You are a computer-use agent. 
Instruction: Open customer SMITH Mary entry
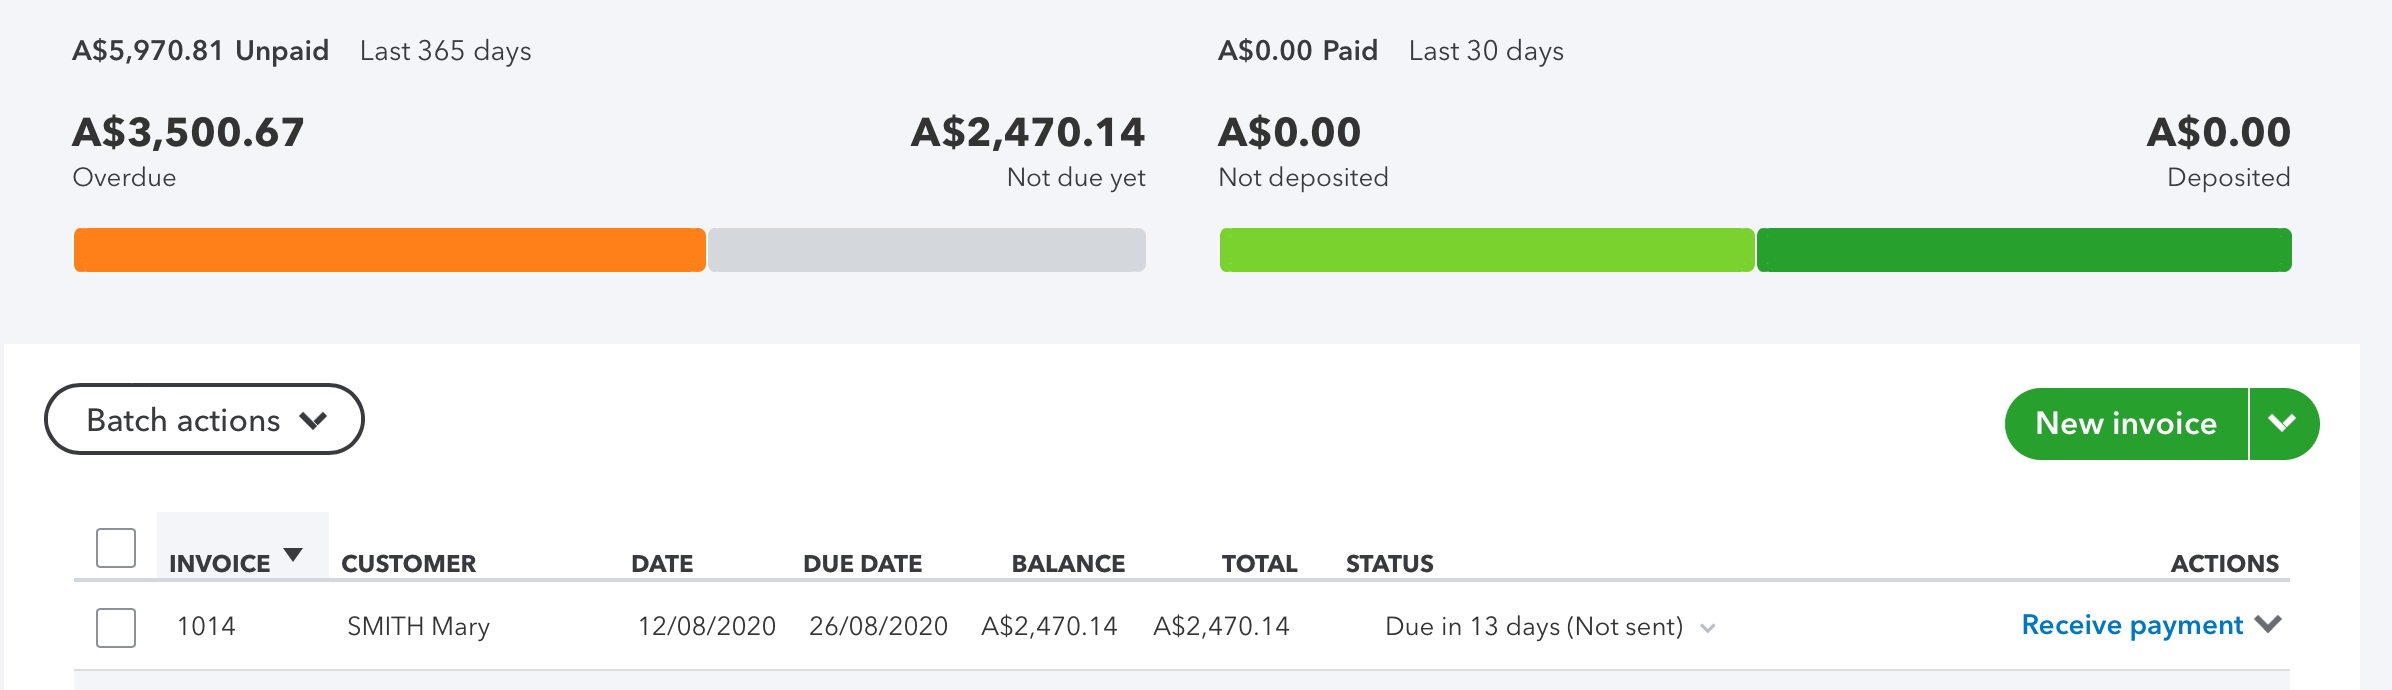(x=418, y=627)
